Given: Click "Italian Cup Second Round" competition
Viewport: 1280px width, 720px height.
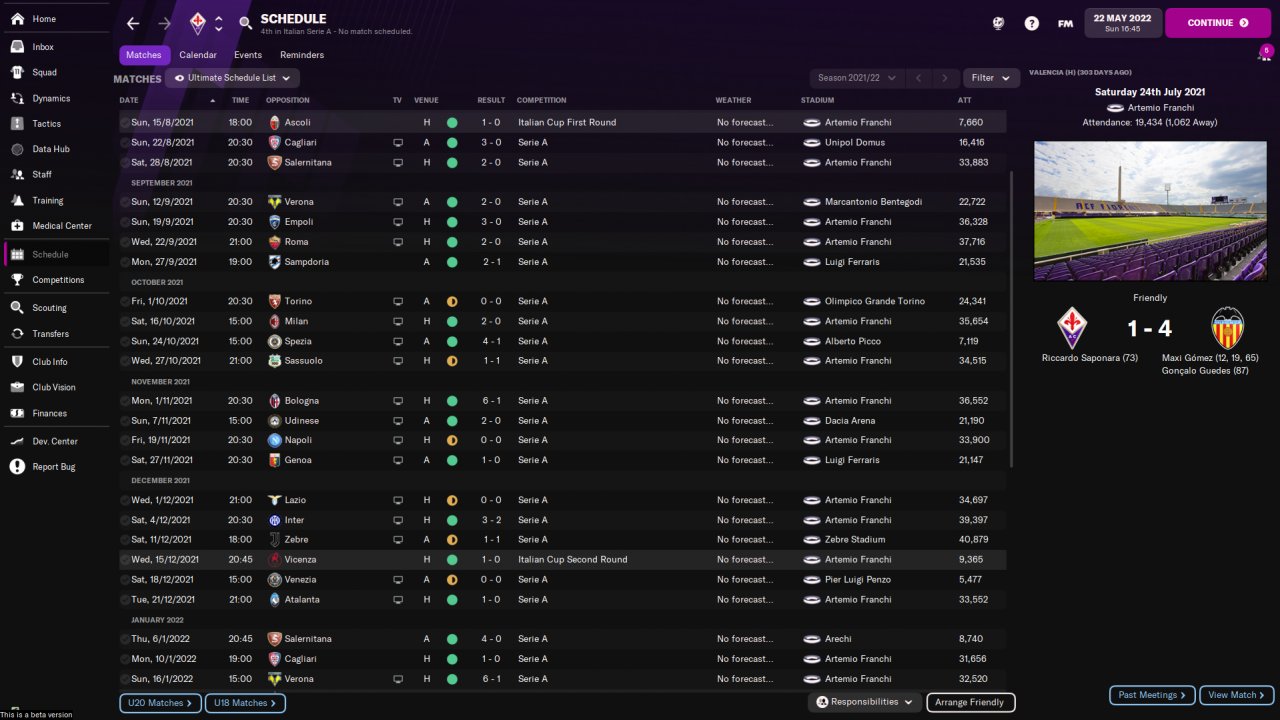Looking at the screenshot, I should [573, 560].
